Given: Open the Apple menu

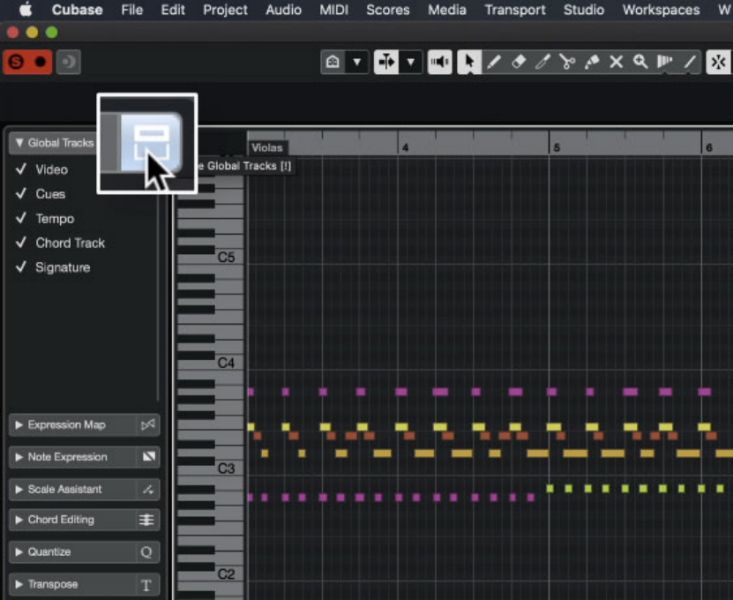Looking at the screenshot, I should pos(25,9).
